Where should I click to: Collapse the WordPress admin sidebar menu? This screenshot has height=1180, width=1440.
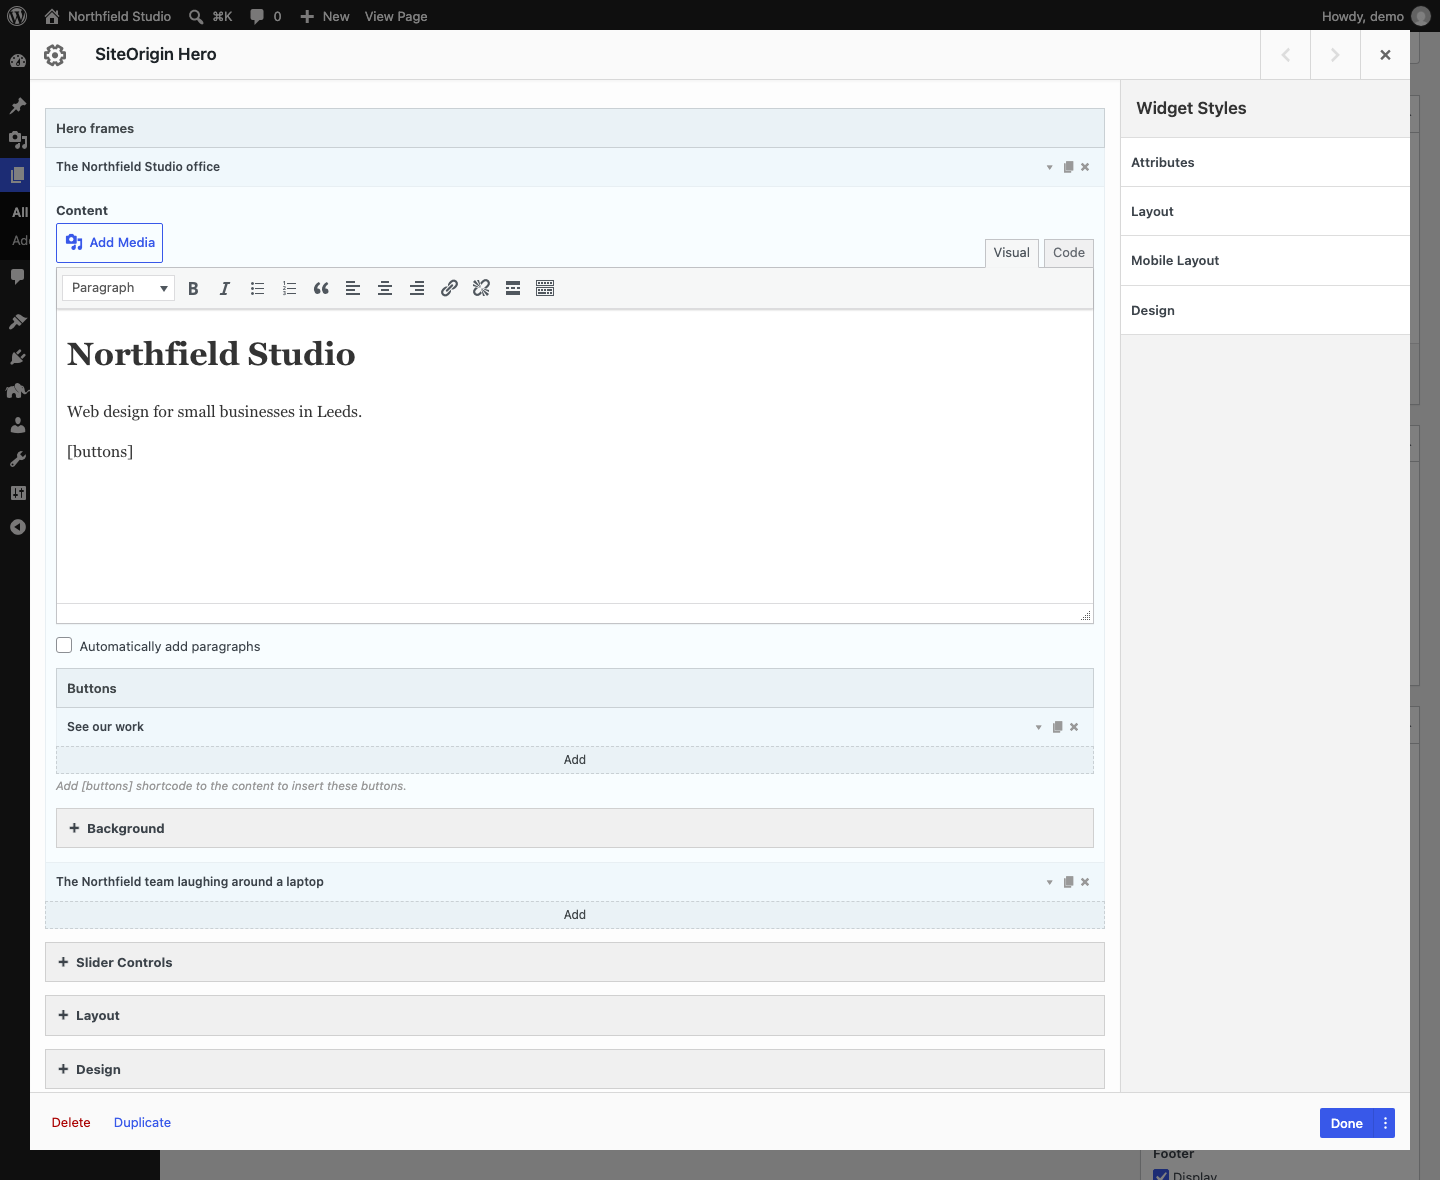tap(17, 527)
